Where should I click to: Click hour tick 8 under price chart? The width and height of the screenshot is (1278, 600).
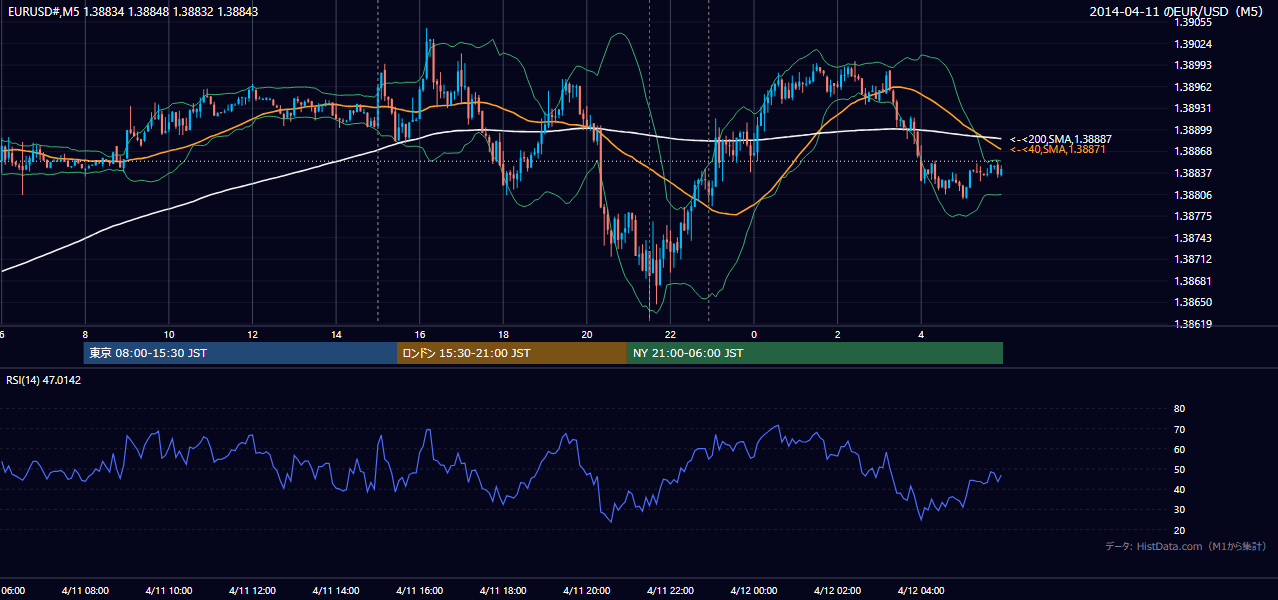(x=85, y=335)
